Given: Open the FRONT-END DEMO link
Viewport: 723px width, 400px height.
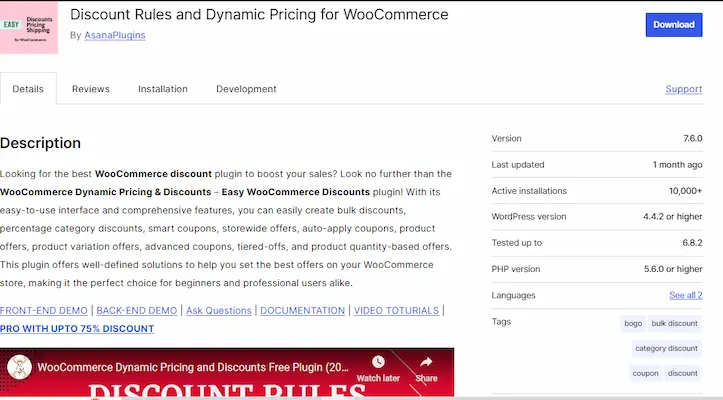Looking at the screenshot, I should pos(44,311).
